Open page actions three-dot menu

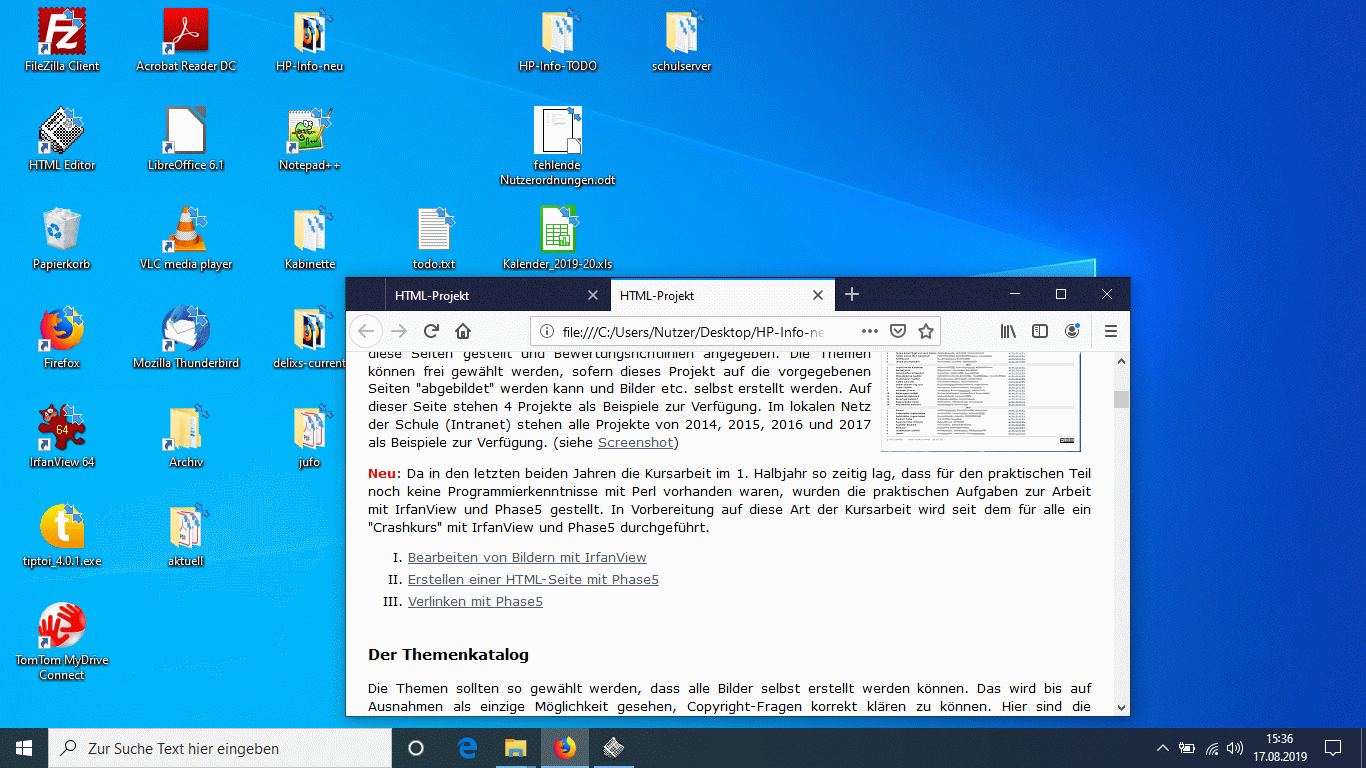pyautogui.click(x=869, y=331)
